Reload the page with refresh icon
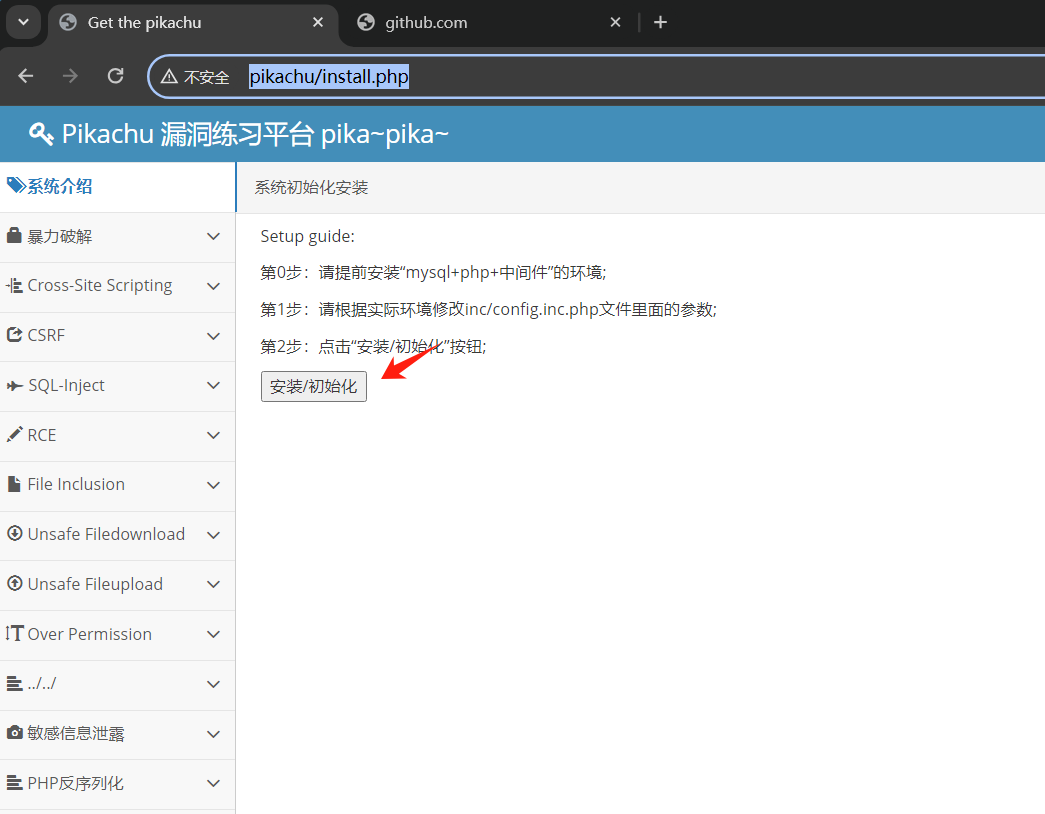The width and height of the screenshot is (1045, 814). tap(115, 76)
